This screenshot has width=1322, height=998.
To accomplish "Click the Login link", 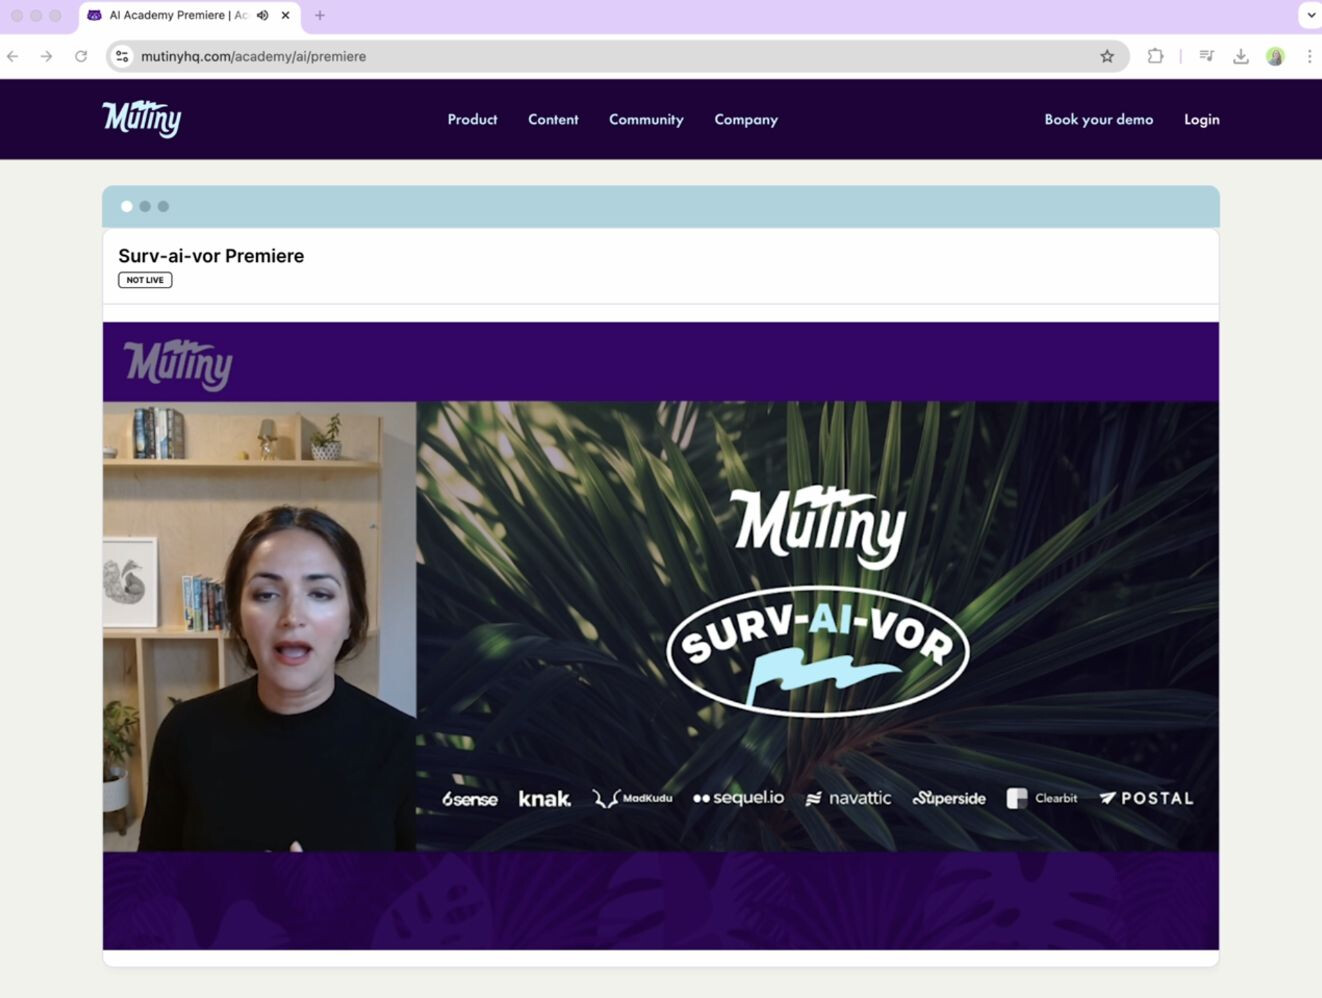I will point(1202,119).
